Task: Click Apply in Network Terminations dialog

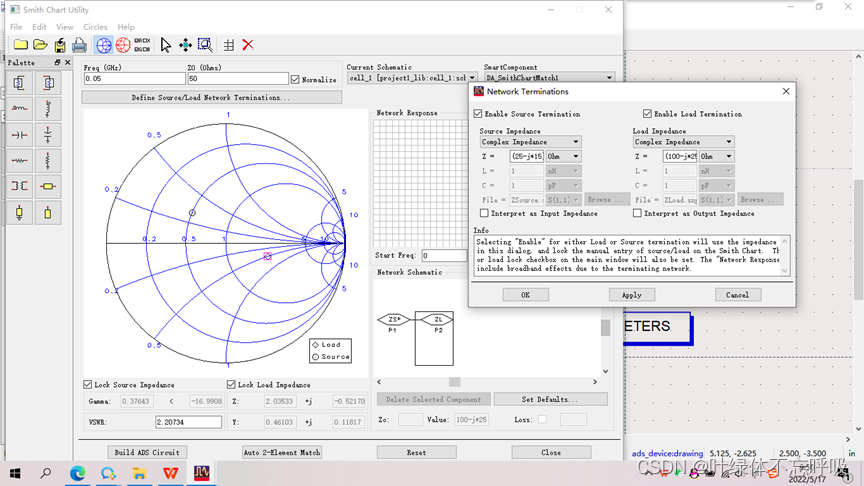Action: [x=631, y=295]
